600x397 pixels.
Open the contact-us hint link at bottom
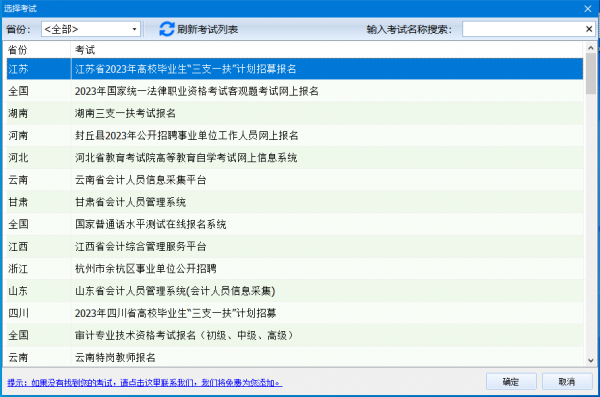tap(145, 382)
